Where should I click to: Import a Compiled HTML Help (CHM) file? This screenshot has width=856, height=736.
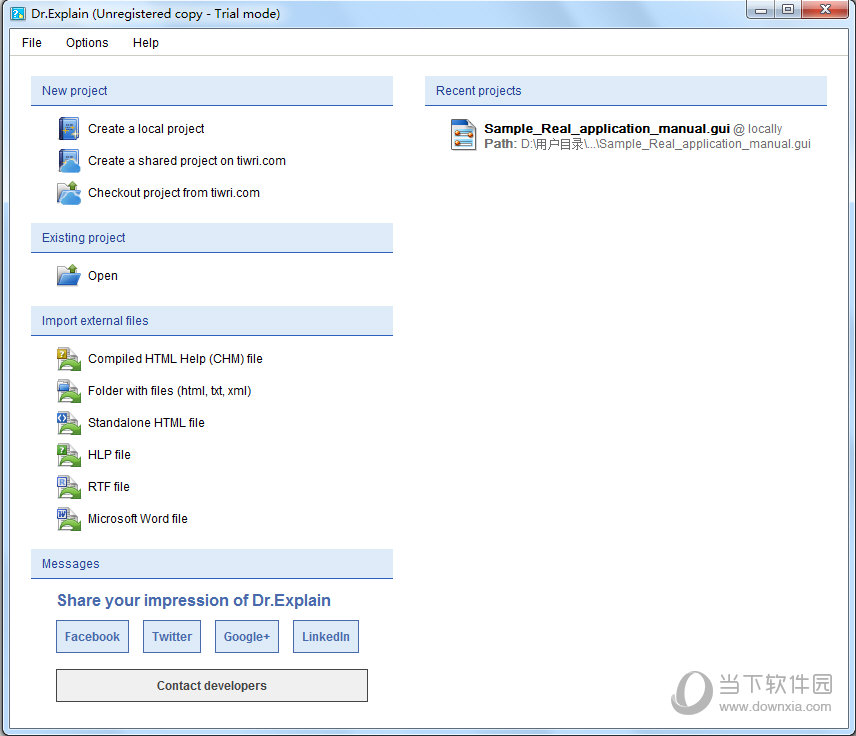point(175,359)
